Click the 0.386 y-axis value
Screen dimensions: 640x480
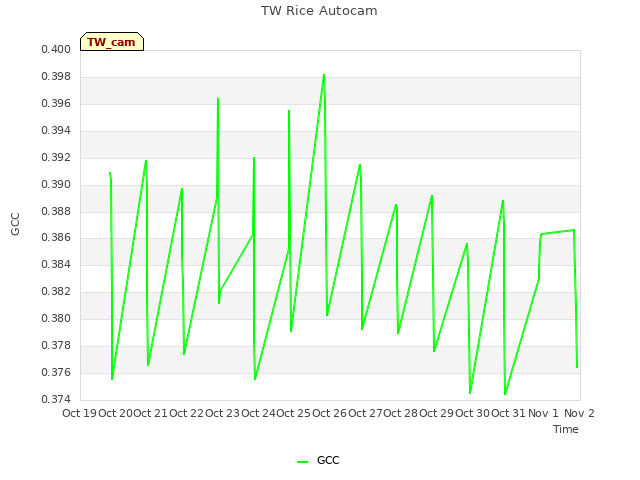coord(56,237)
